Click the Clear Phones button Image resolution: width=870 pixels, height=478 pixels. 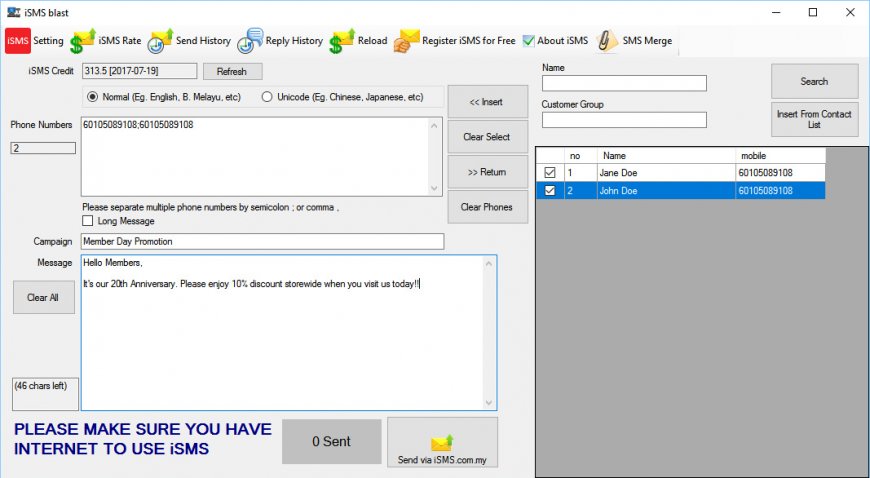pyautogui.click(x=488, y=207)
